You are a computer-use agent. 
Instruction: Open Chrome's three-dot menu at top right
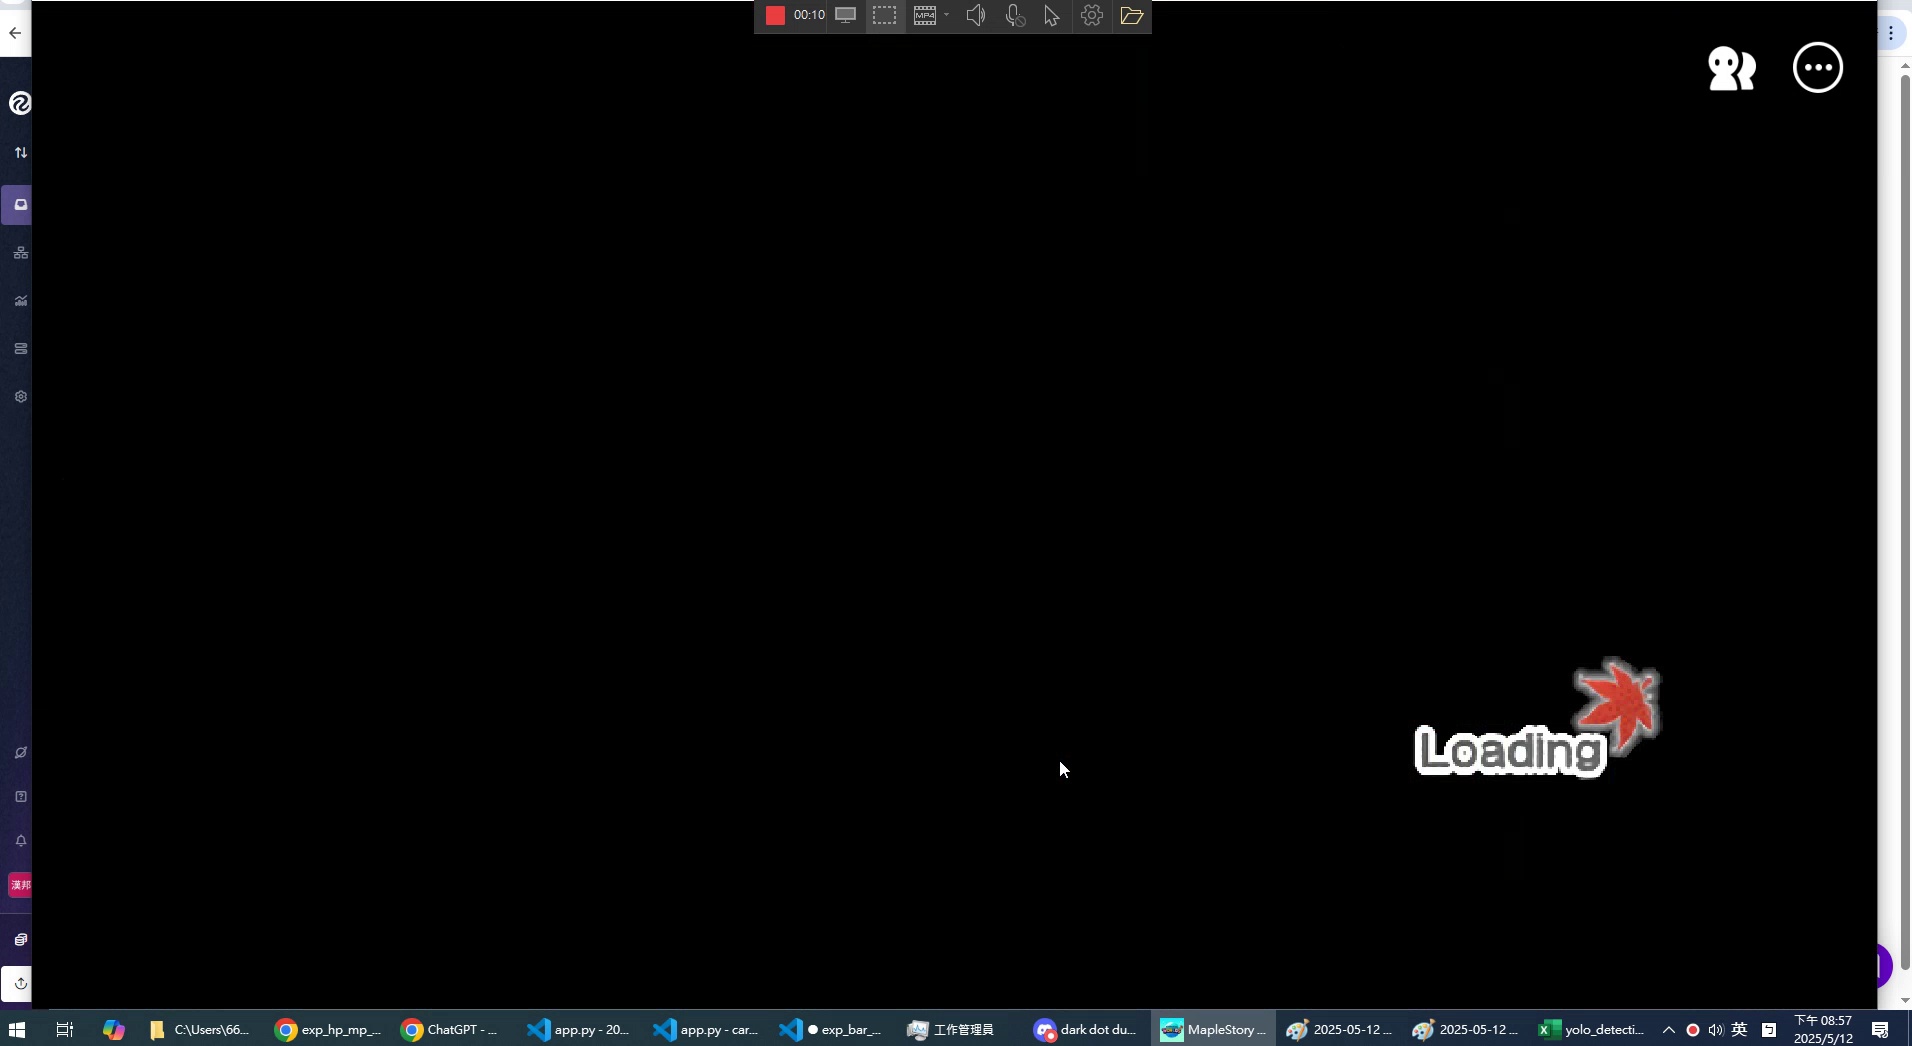pos(1891,33)
